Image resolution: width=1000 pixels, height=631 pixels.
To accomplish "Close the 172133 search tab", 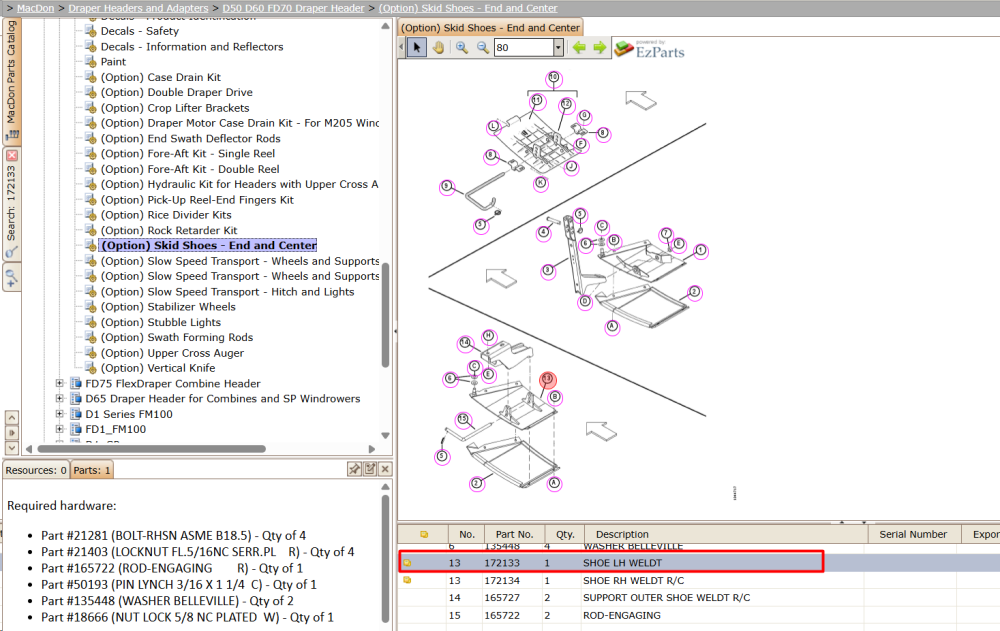I will 12,155.
